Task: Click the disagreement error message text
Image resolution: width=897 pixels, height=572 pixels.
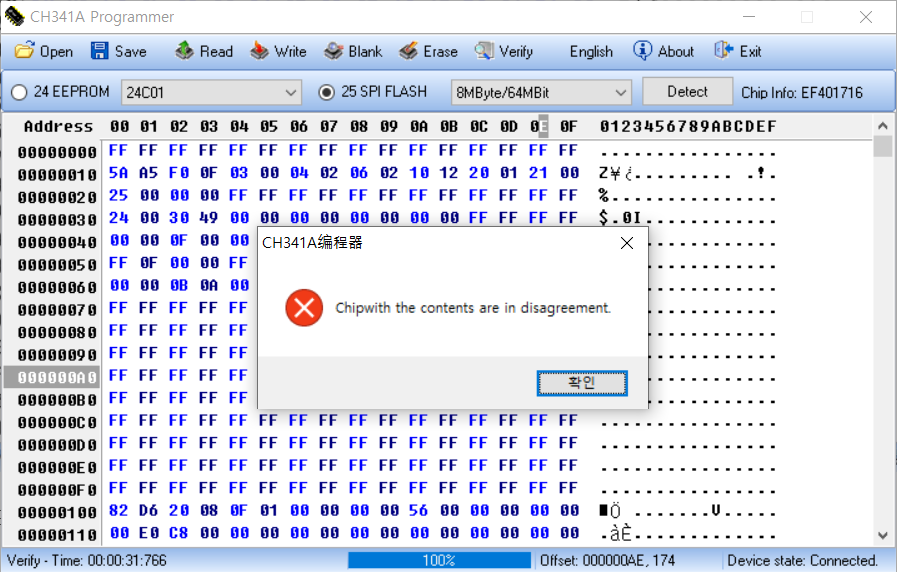Action: click(473, 308)
